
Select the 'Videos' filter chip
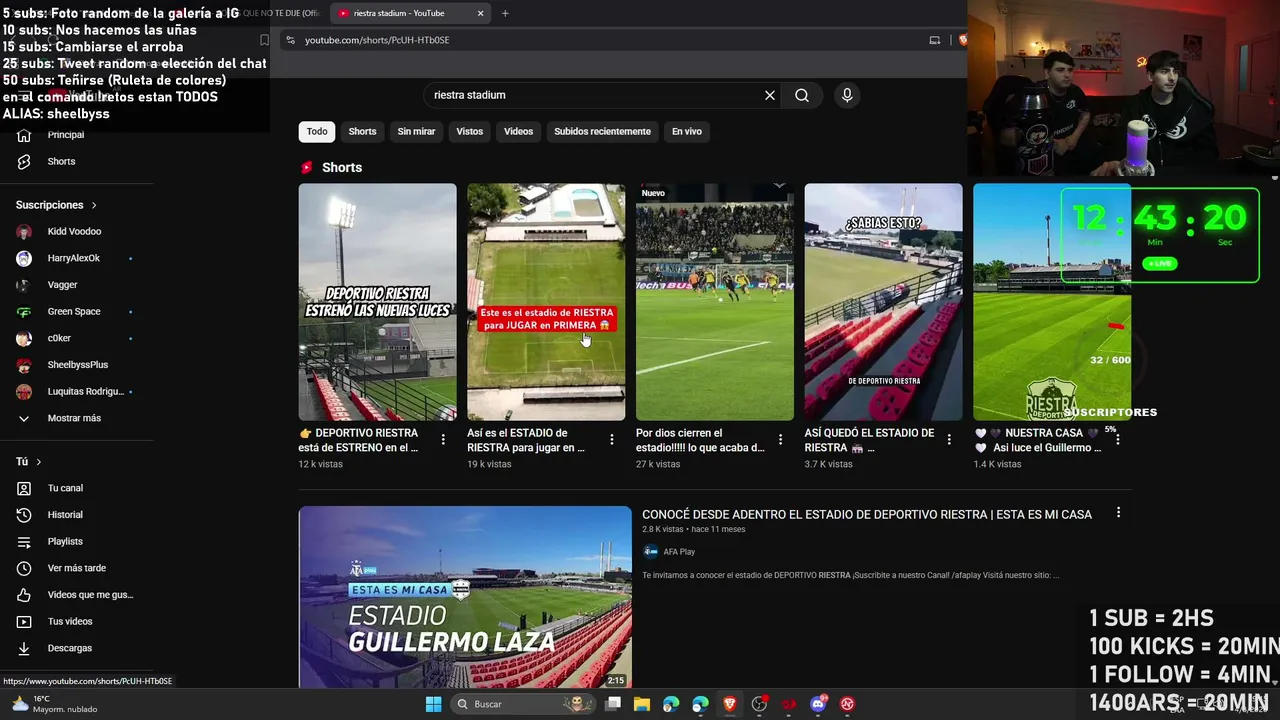coord(518,131)
